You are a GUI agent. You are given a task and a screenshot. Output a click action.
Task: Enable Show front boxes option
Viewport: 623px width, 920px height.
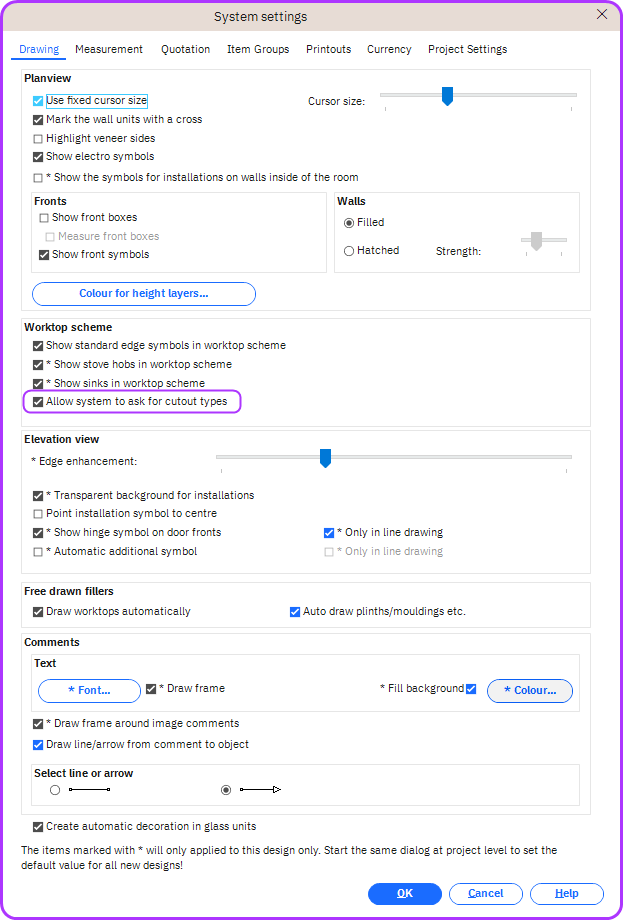44,218
